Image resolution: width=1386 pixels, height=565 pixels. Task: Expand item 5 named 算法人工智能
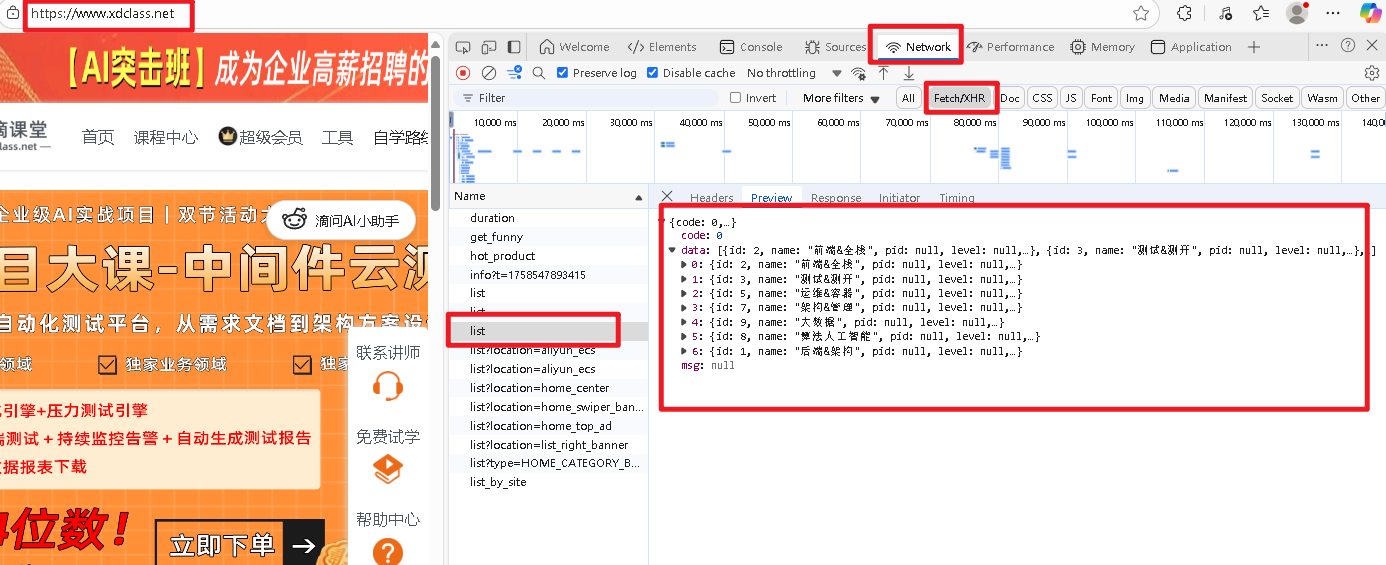[x=684, y=337]
